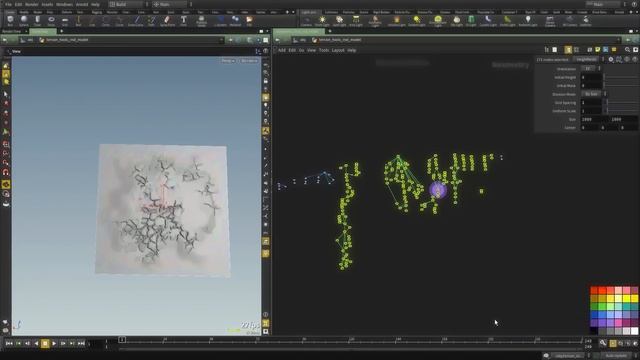Open the No cam dropdown in viewport
Viewport: 640px width, 360px height.
click(249, 61)
